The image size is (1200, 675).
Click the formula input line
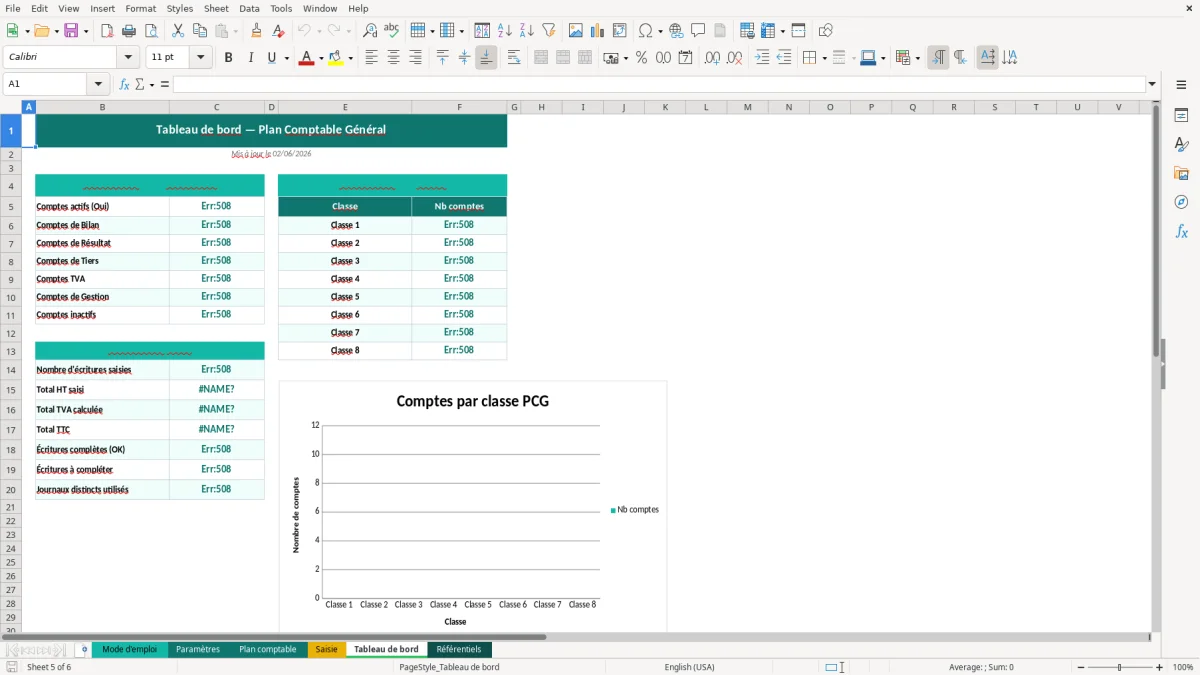[659, 84]
